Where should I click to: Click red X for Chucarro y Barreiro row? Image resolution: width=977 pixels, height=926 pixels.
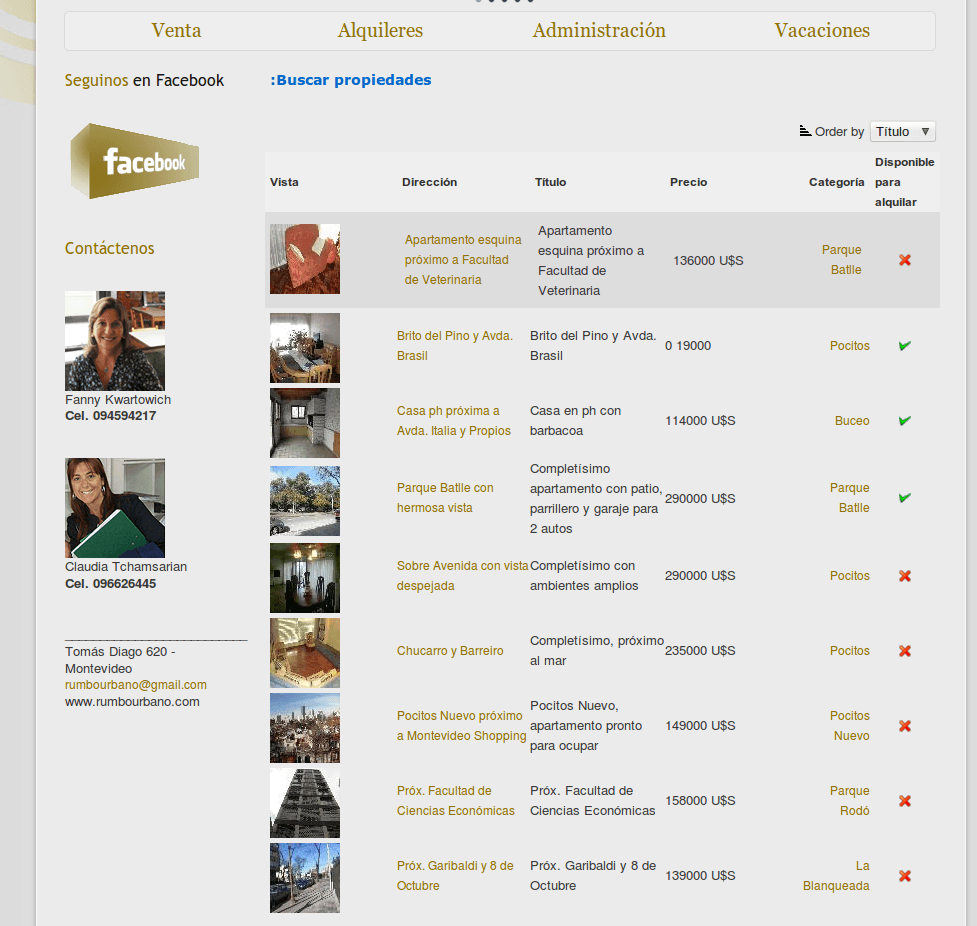pyautogui.click(x=905, y=651)
